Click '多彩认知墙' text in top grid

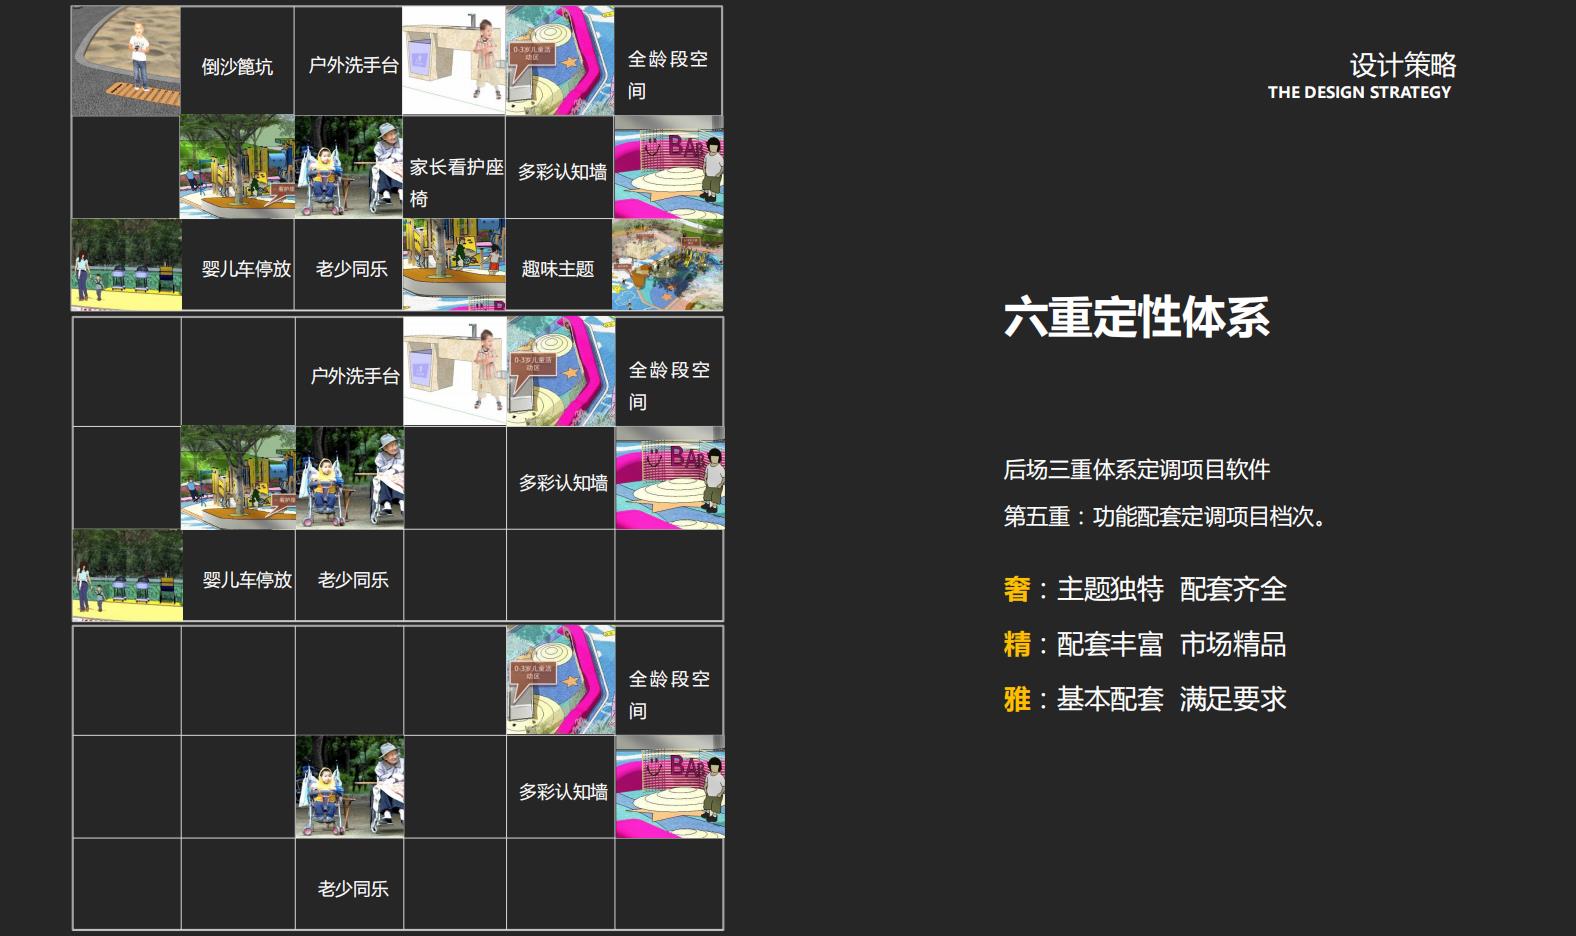click(562, 172)
